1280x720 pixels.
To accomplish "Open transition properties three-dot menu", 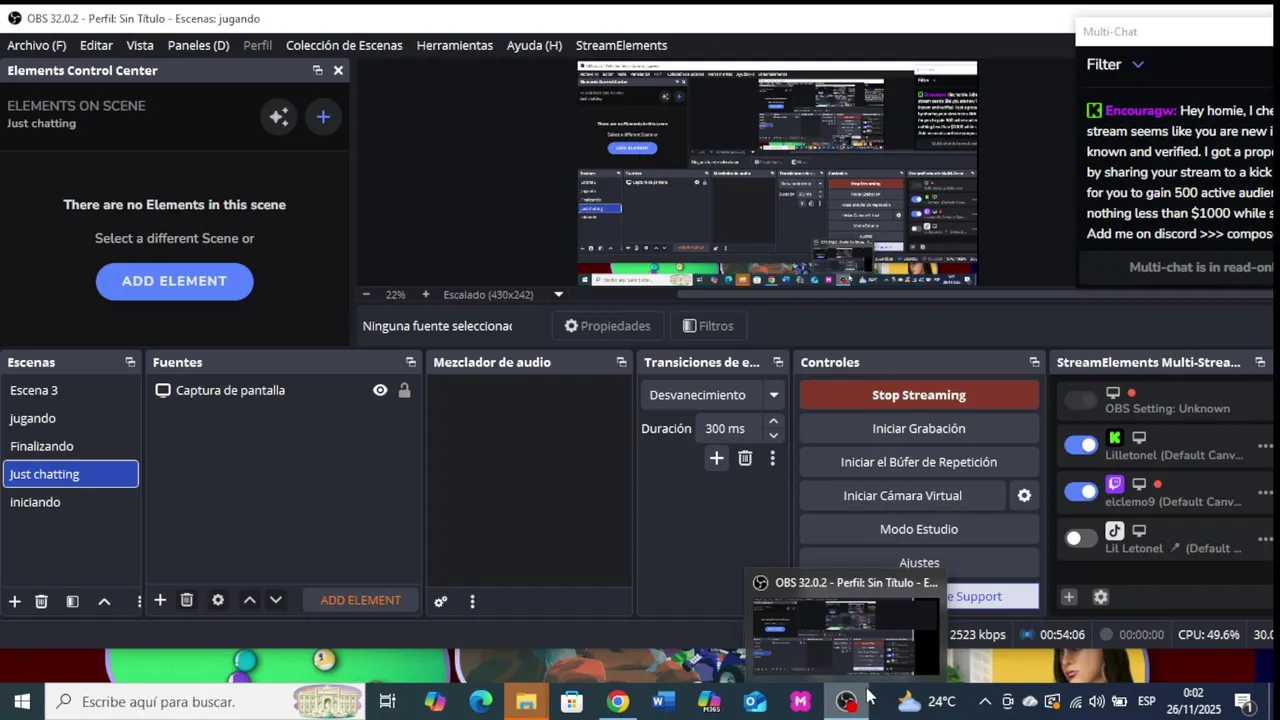I will (772, 458).
